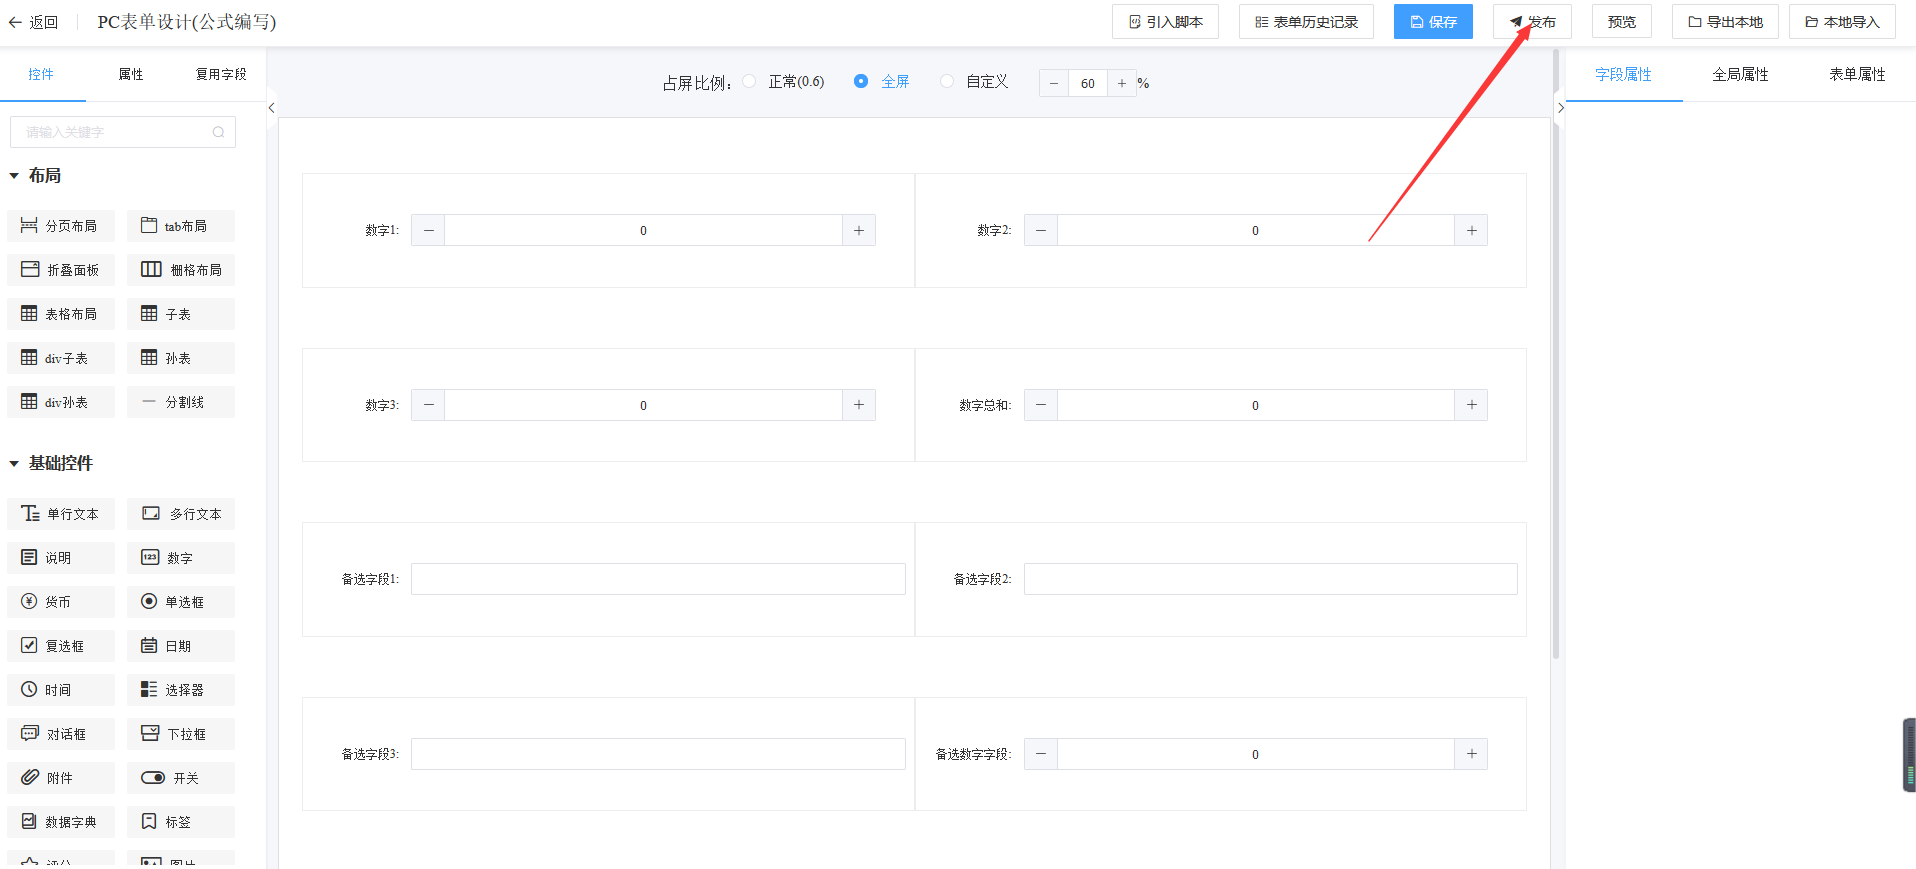This screenshot has height=869, width=1916.
Task: Add the div子表 control
Action: (61, 358)
